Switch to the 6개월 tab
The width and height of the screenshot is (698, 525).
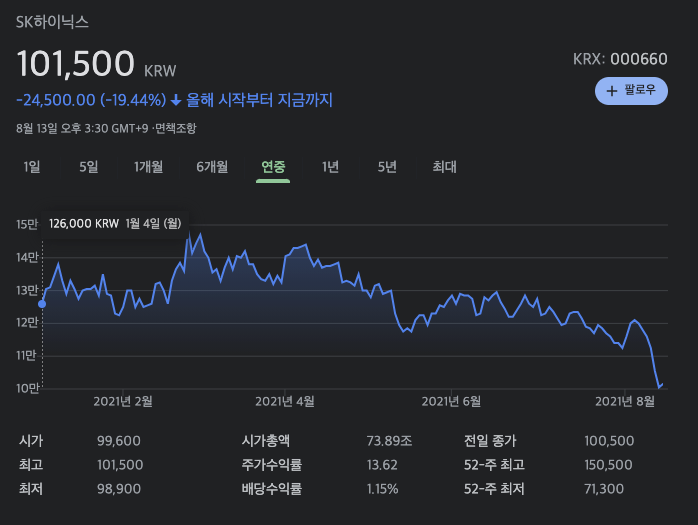tap(212, 167)
